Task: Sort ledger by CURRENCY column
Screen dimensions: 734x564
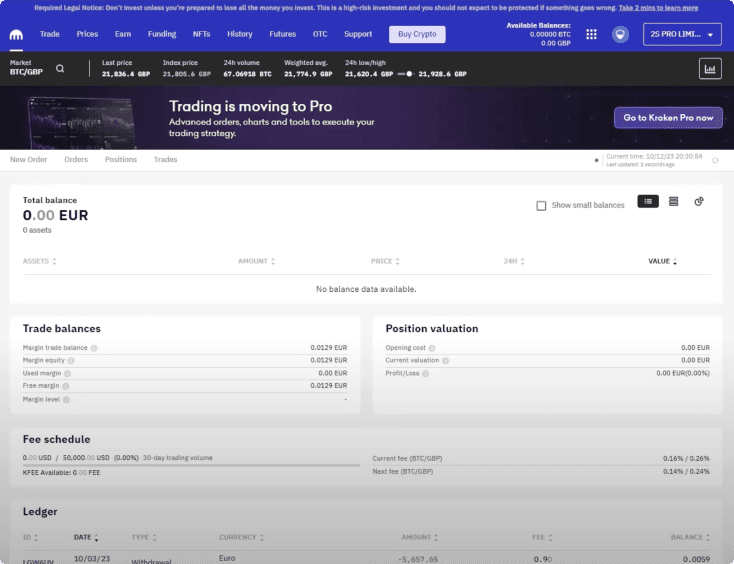Action: [241, 537]
